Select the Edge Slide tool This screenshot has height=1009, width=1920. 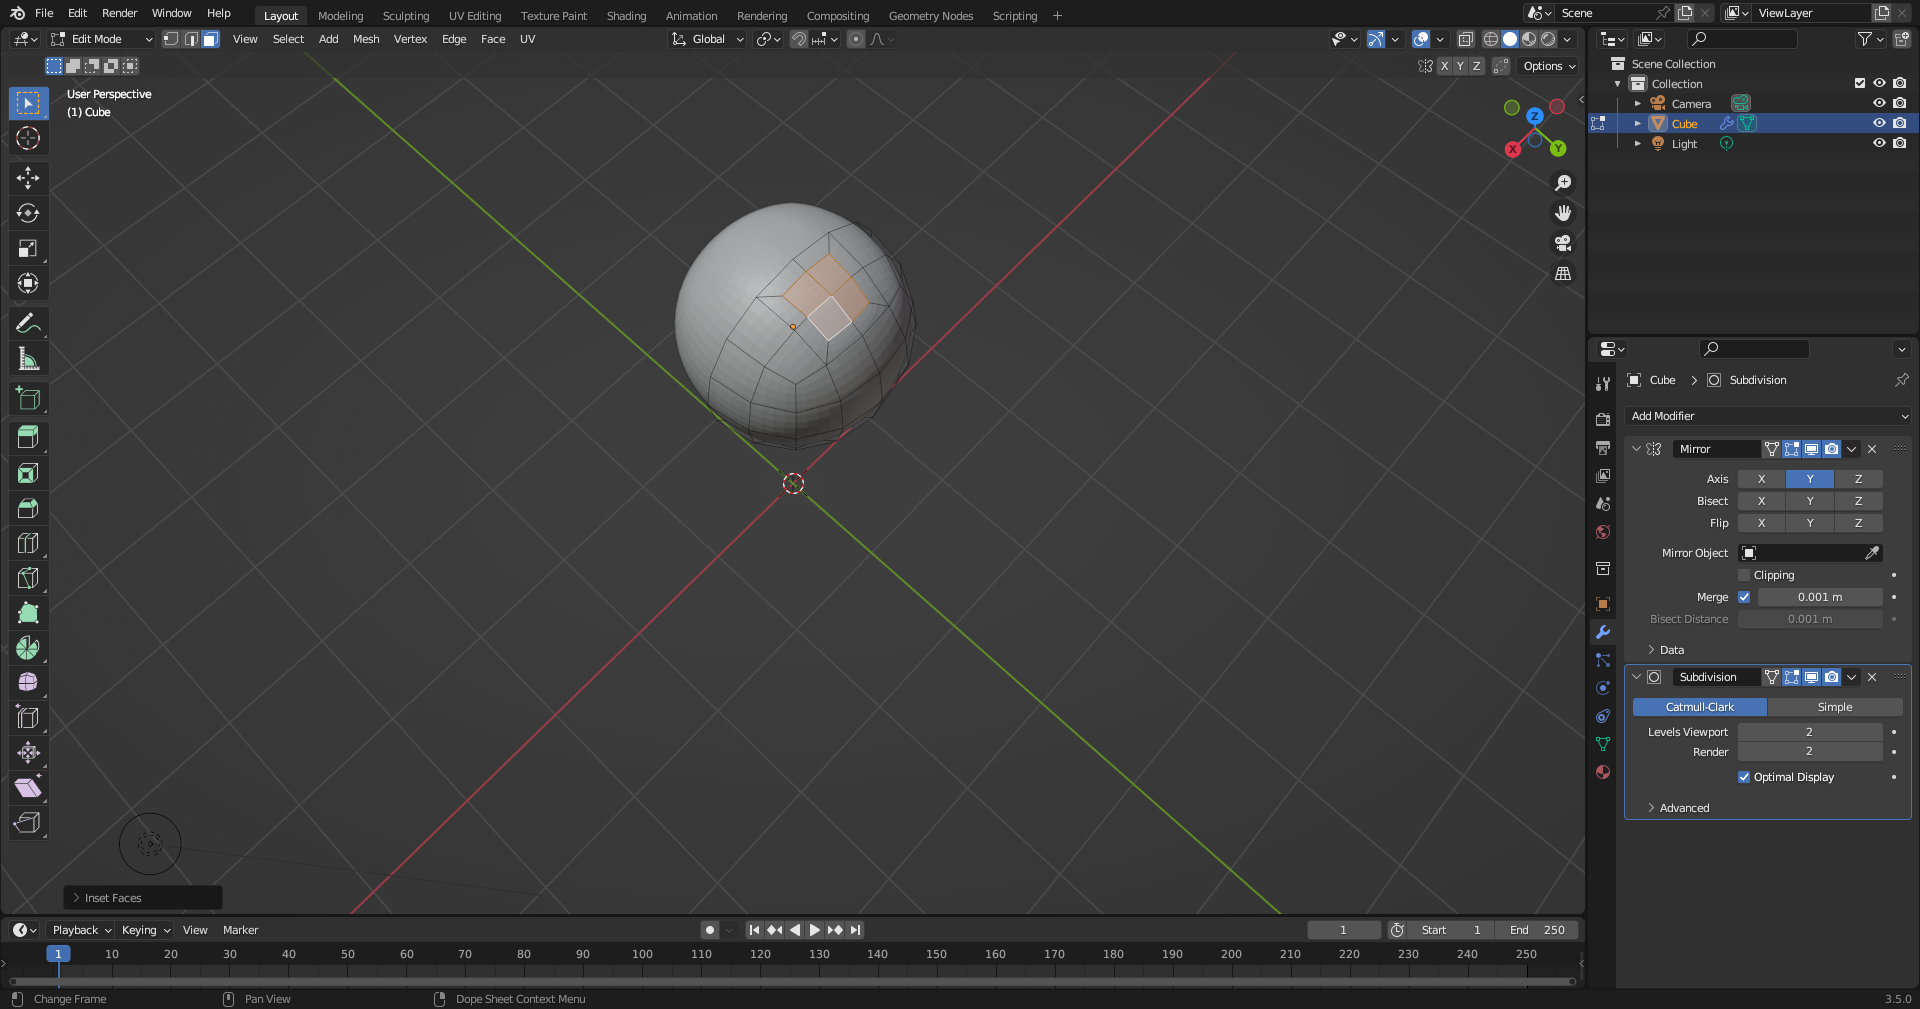coord(28,718)
